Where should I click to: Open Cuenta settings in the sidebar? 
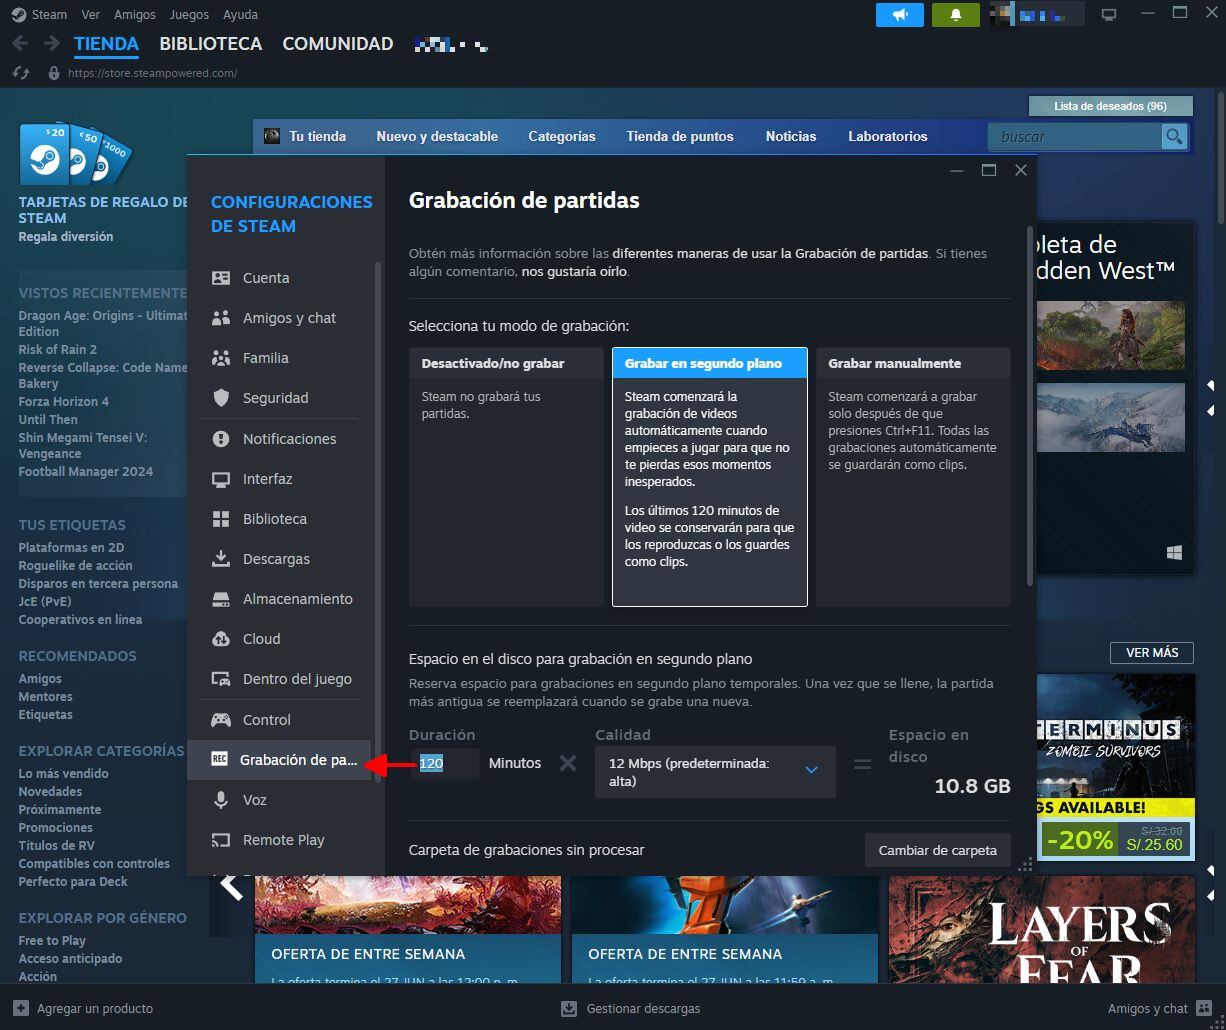(263, 277)
